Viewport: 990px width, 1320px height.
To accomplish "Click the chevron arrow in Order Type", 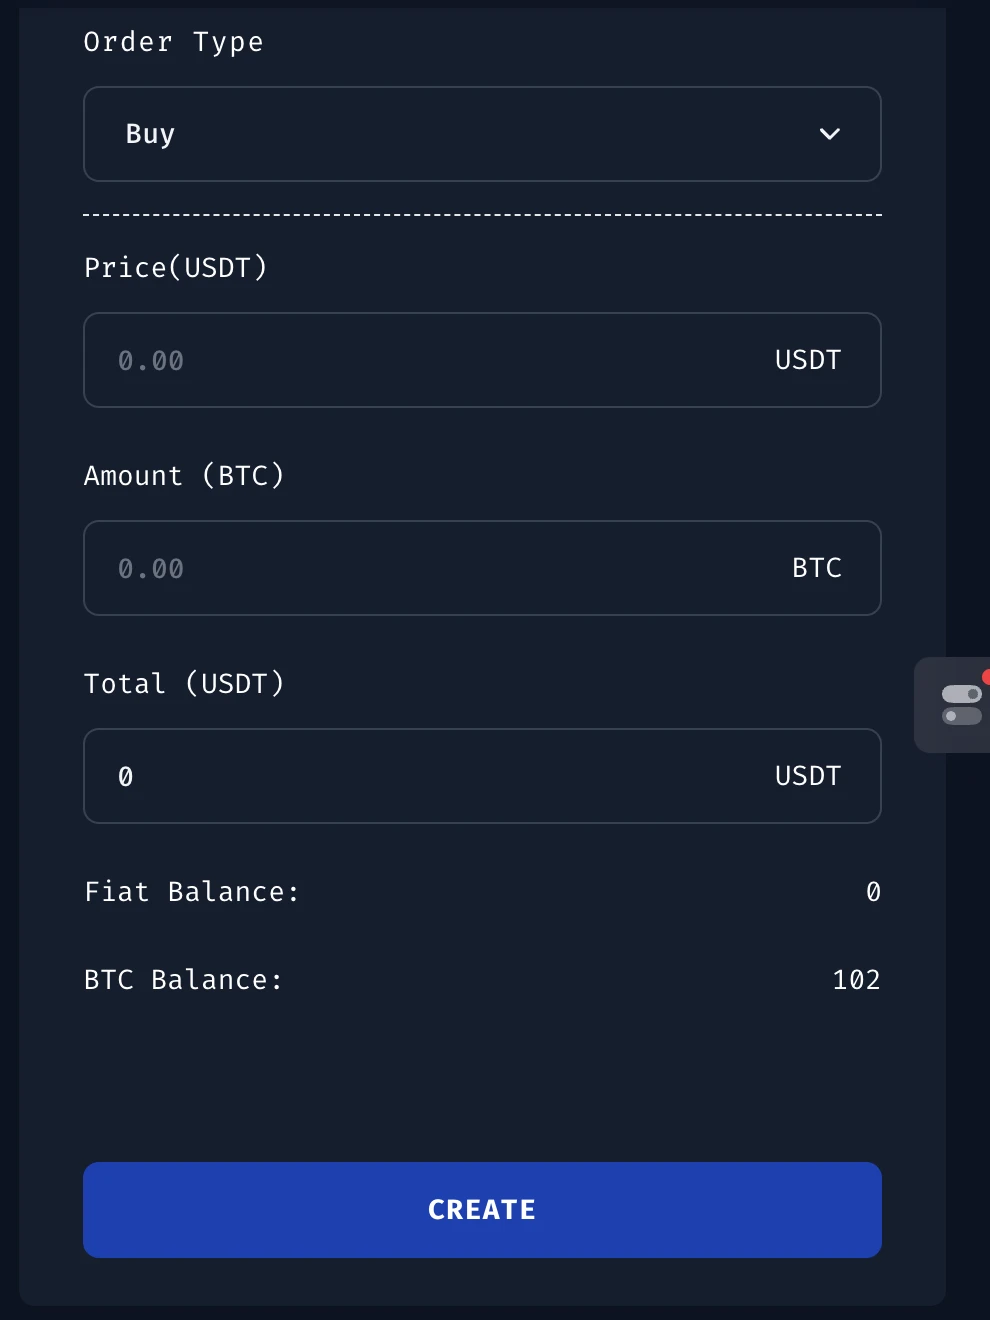I will 829,134.
